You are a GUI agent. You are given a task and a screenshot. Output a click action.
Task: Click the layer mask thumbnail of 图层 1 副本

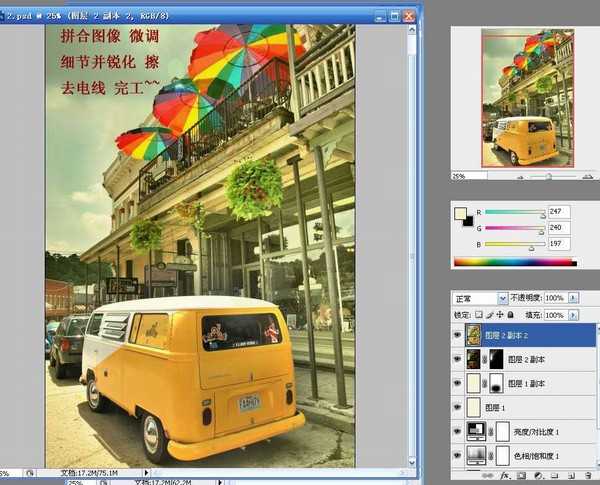coord(497,383)
